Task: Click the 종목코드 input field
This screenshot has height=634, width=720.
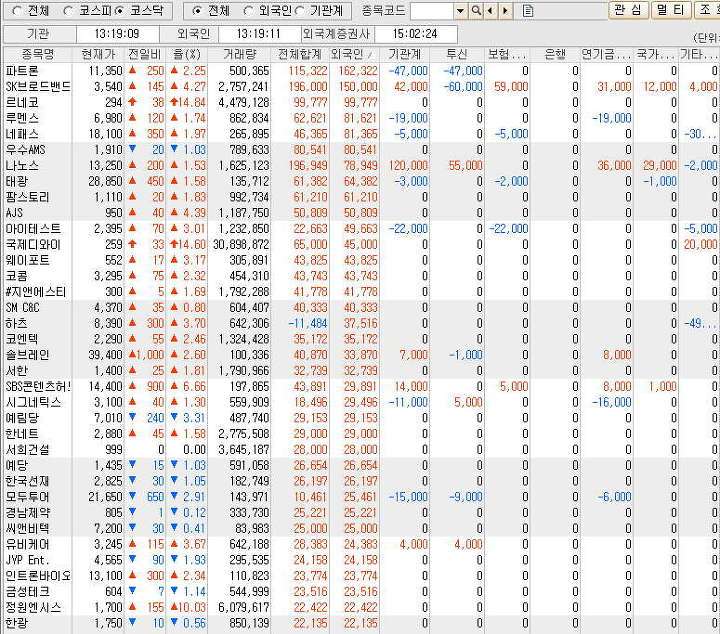Action: pos(432,11)
